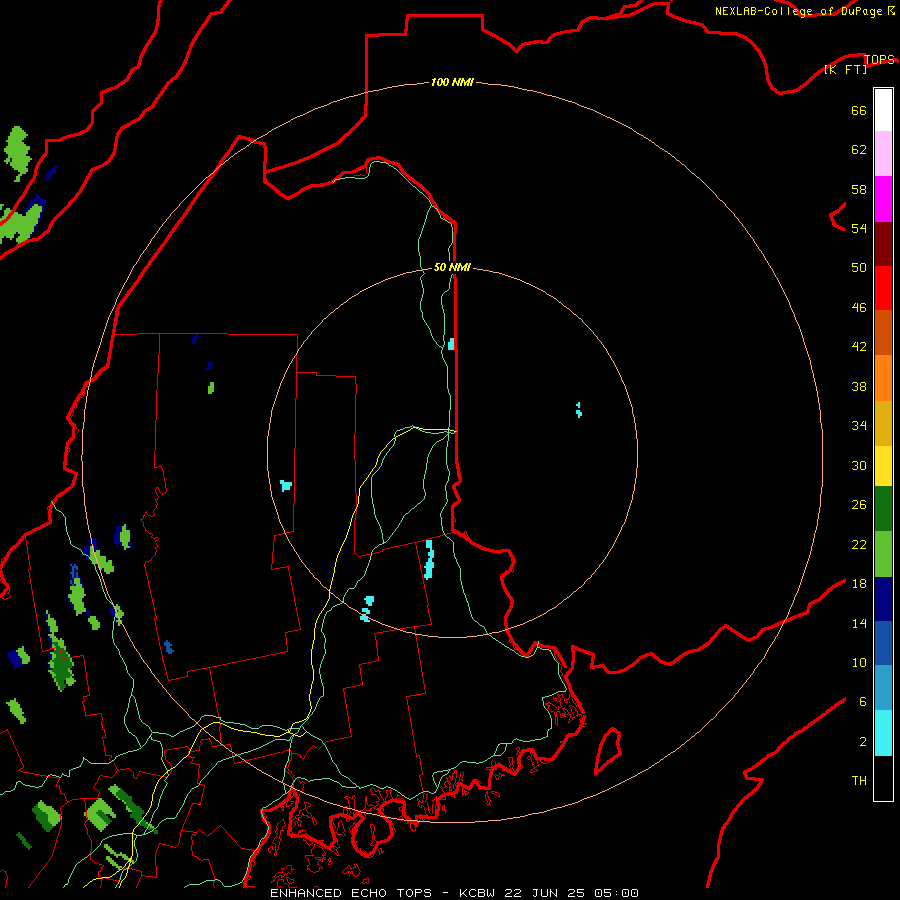Select the black TH legend swatch

(883, 778)
